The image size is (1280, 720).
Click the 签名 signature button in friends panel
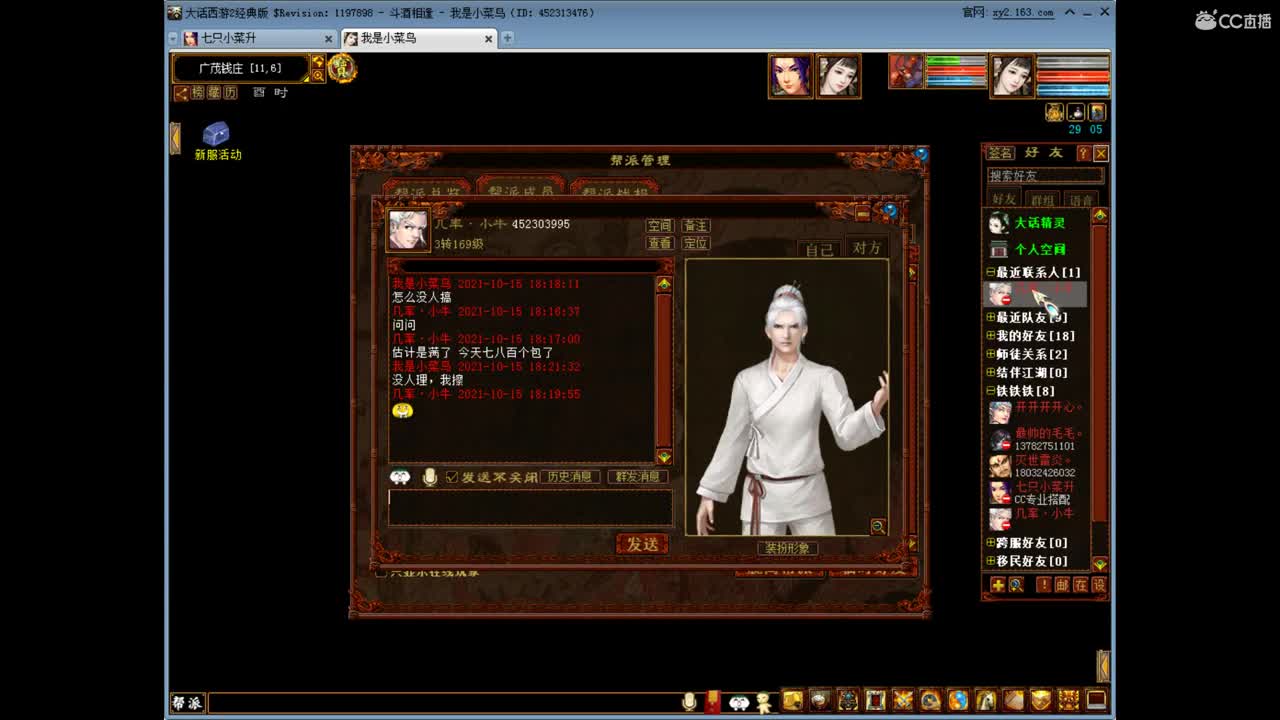[x=1000, y=153]
